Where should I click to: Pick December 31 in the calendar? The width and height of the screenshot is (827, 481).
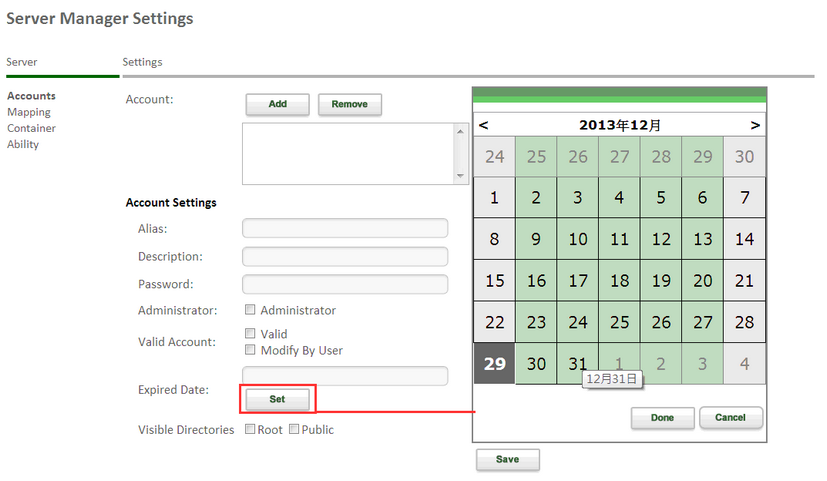pyautogui.click(x=577, y=364)
